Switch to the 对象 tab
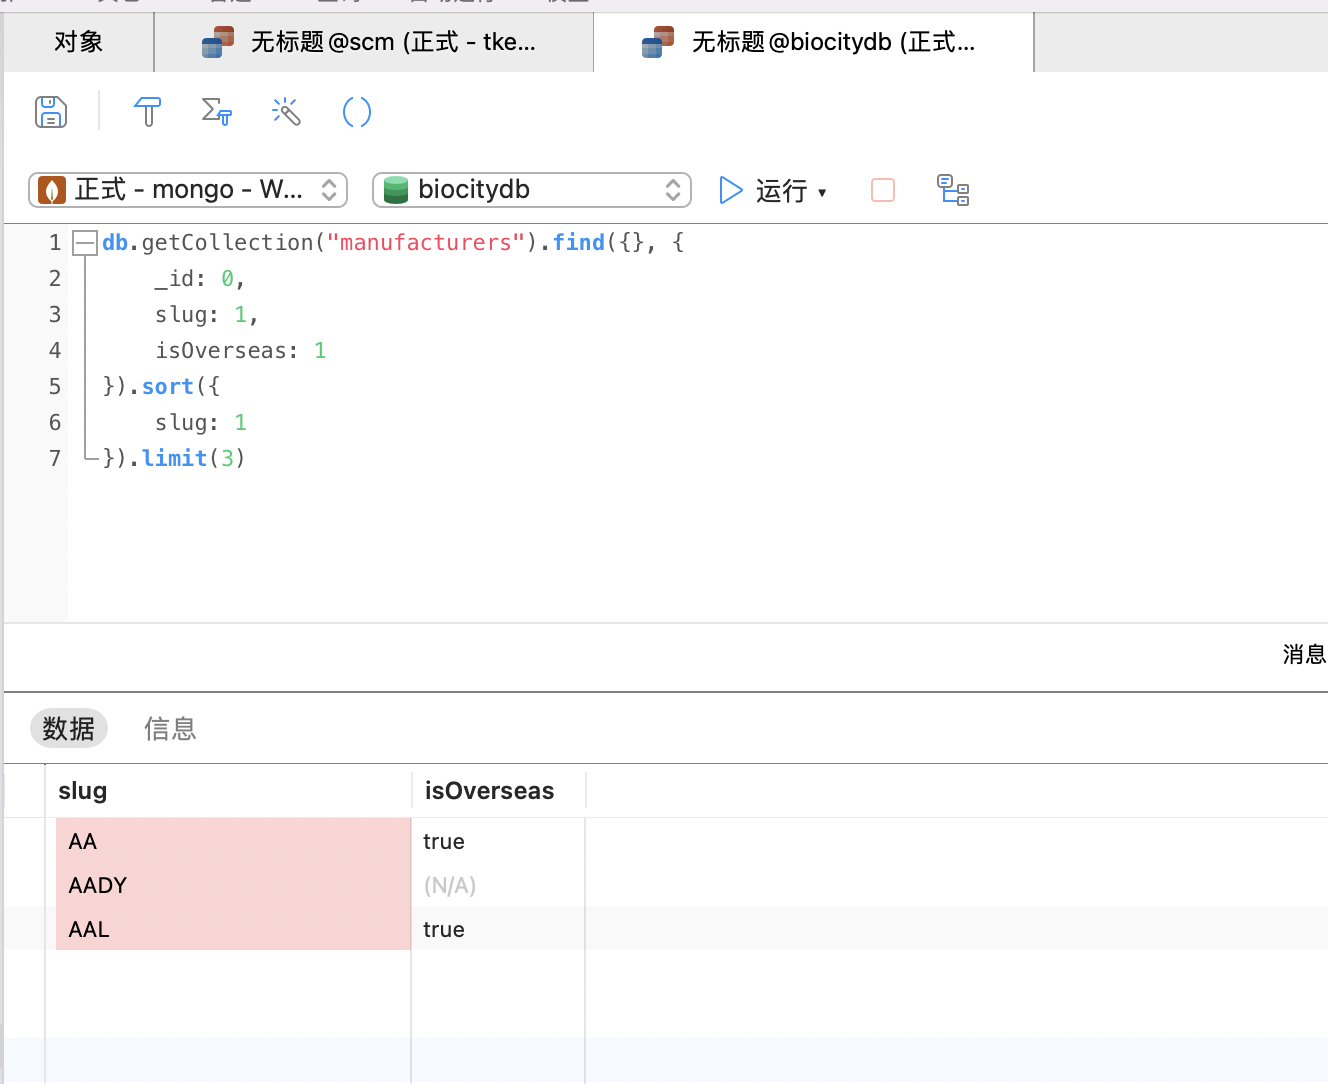Screen dimensions: 1328x1084 point(79,42)
